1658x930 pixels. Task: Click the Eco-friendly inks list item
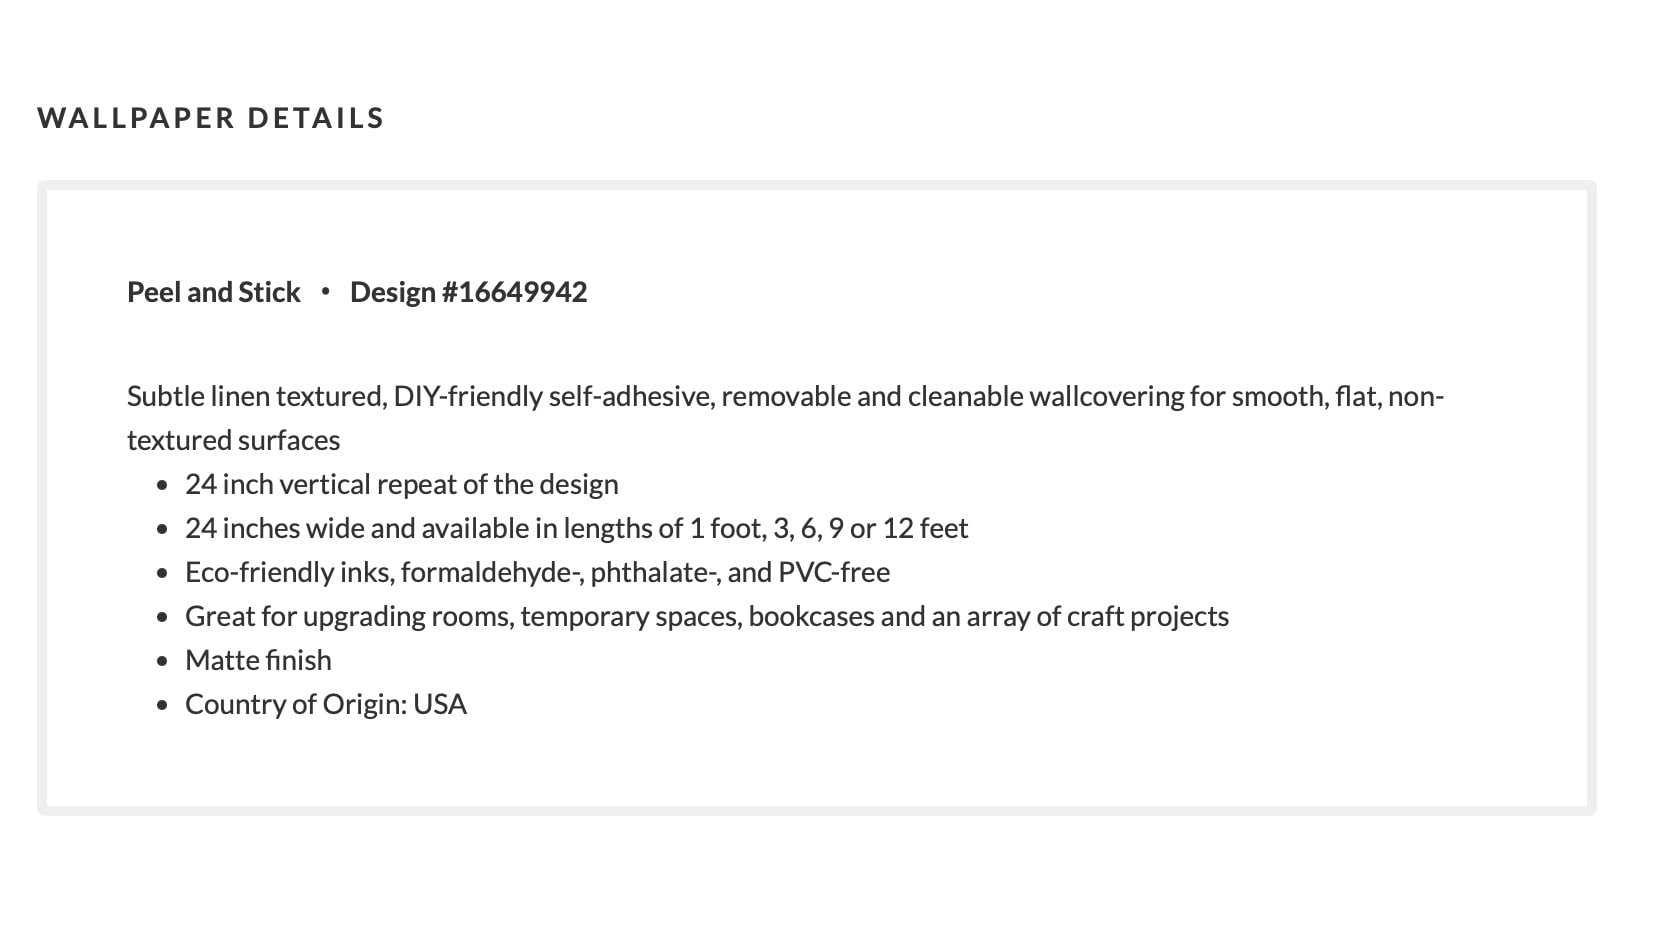(x=537, y=573)
